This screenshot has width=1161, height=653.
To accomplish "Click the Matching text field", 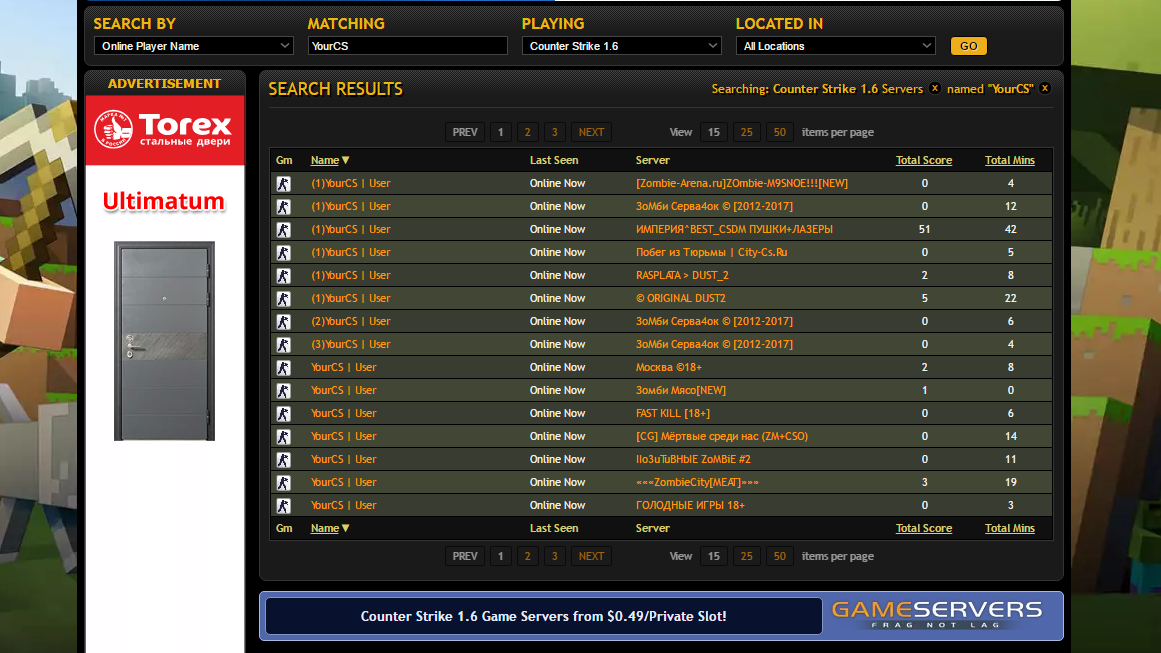I will coord(407,46).
